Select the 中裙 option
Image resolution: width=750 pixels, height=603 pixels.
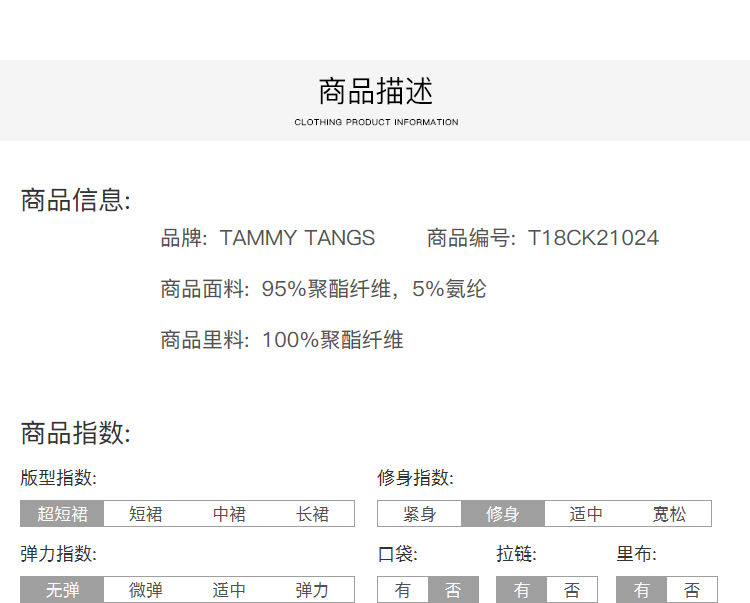click(229, 514)
